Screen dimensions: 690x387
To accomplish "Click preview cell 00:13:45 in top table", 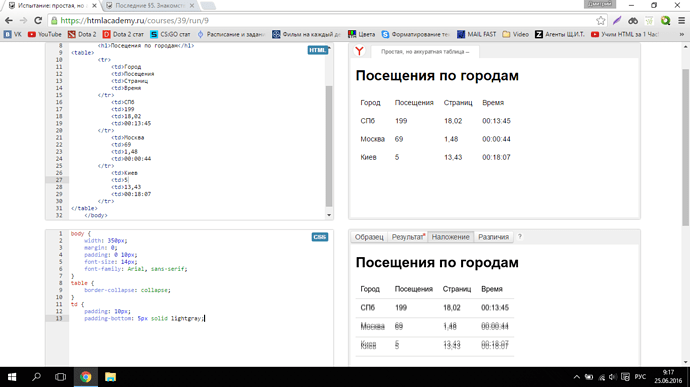I will 496,121.
